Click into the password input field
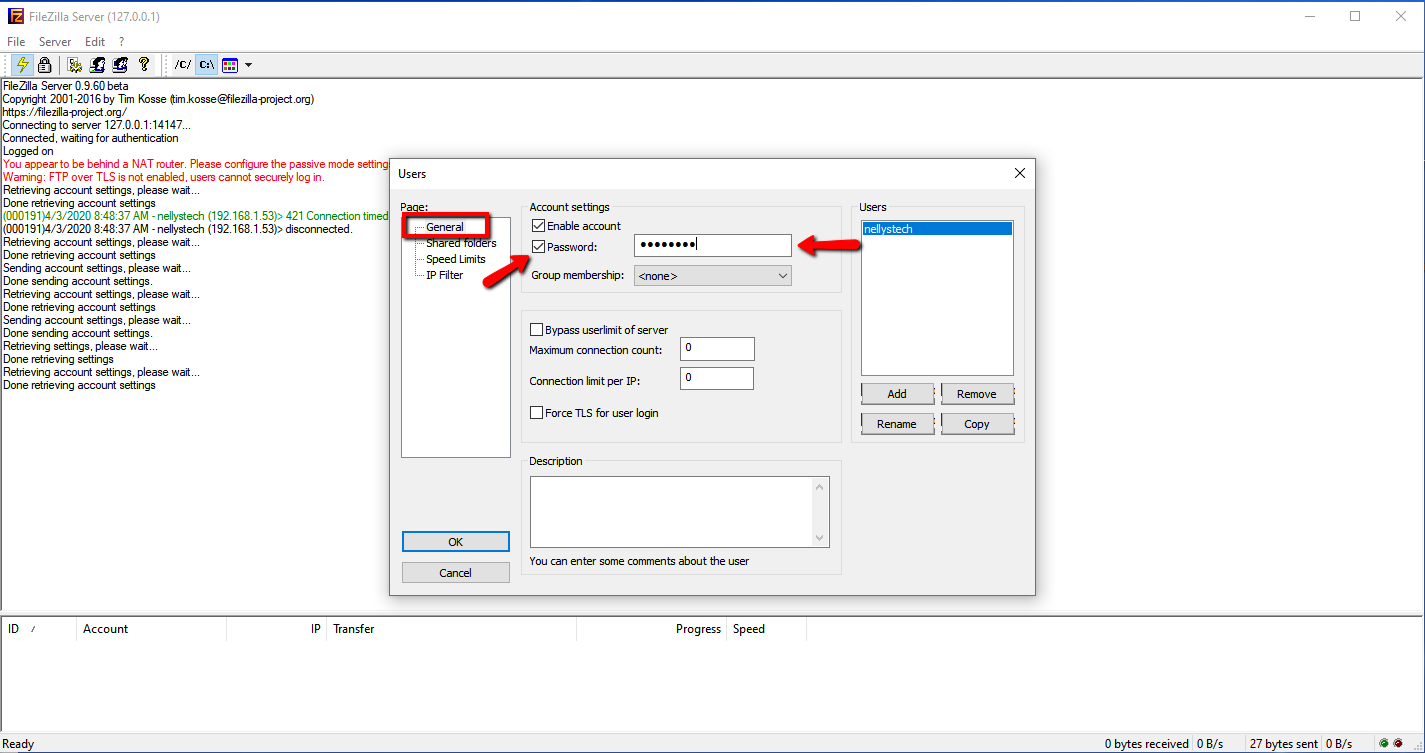The width and height of the screenshot is (1425, 753). tap(712, 245)
